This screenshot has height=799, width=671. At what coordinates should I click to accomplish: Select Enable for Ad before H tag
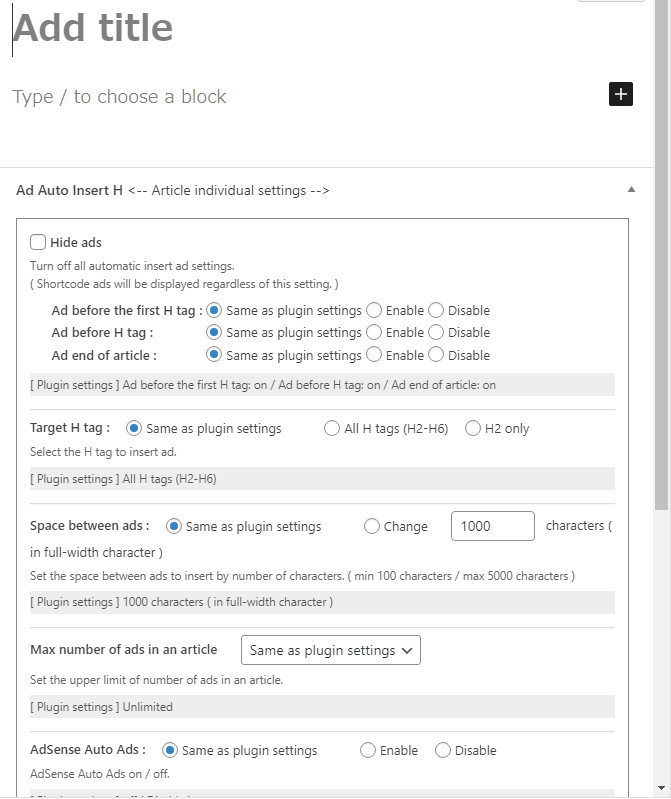374,332
